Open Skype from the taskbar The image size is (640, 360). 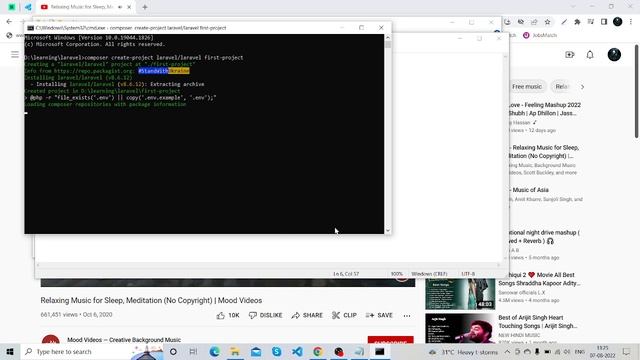pyautogui.click(x=276, y=352)
